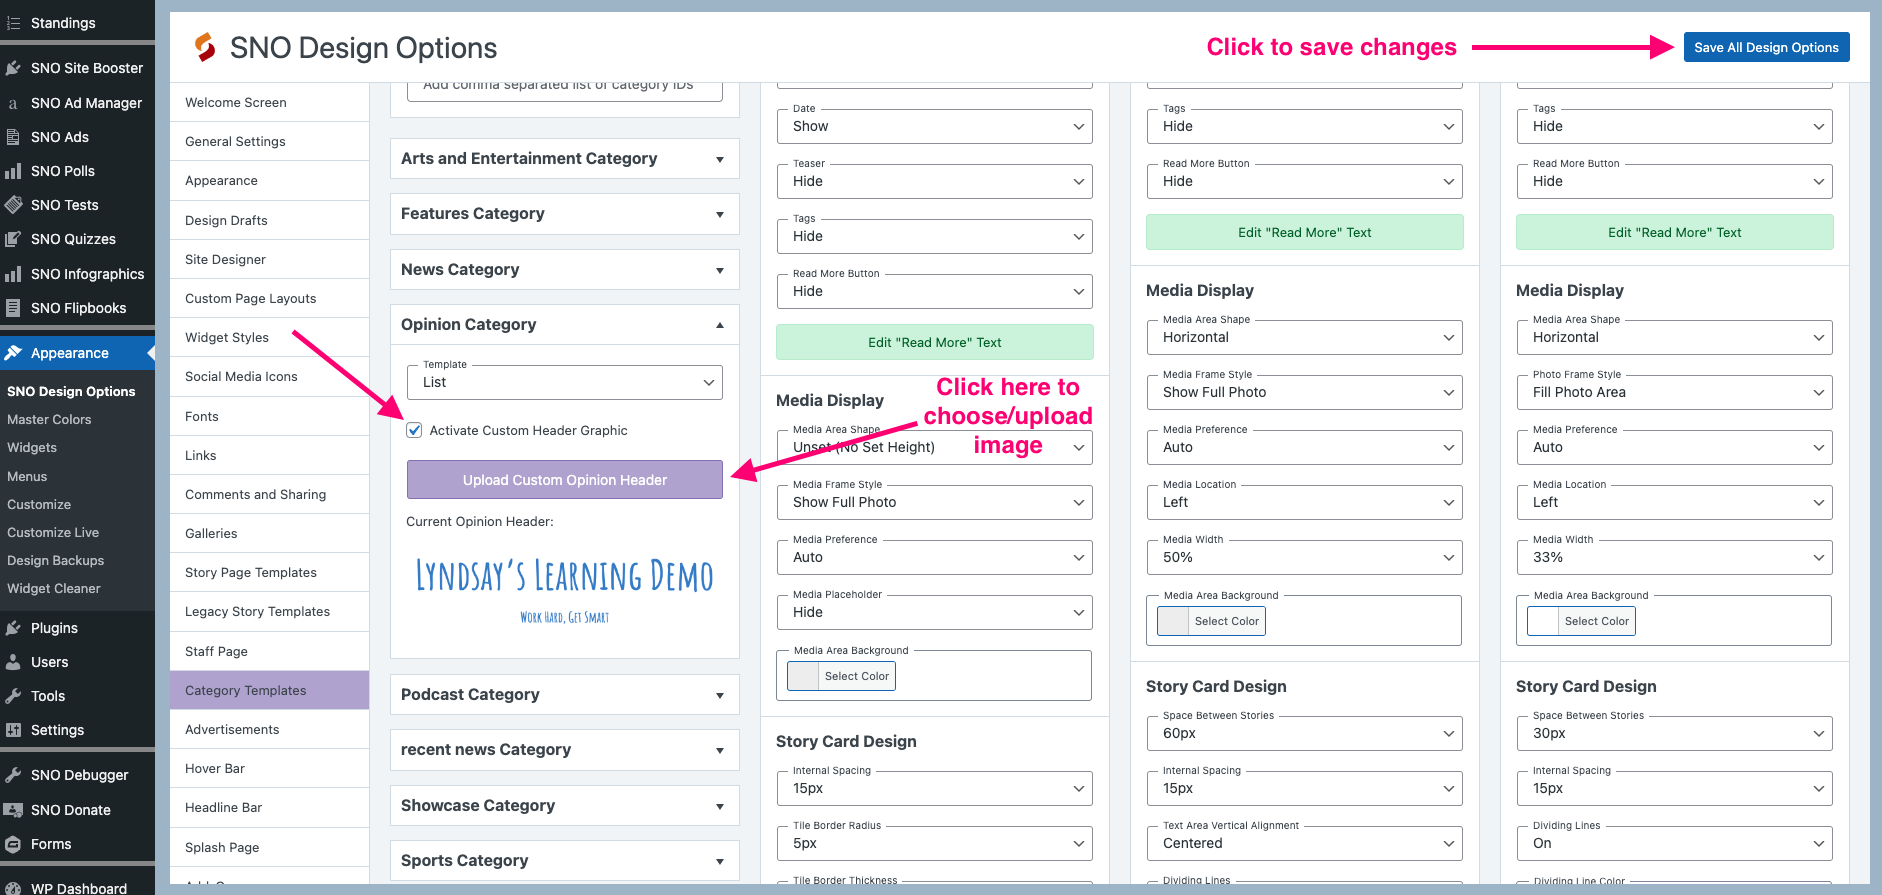The height and width of the screenshot is (895, 1882).
Task: Click the SNO Infographics bar chart icon
Action: pos(13,274)
